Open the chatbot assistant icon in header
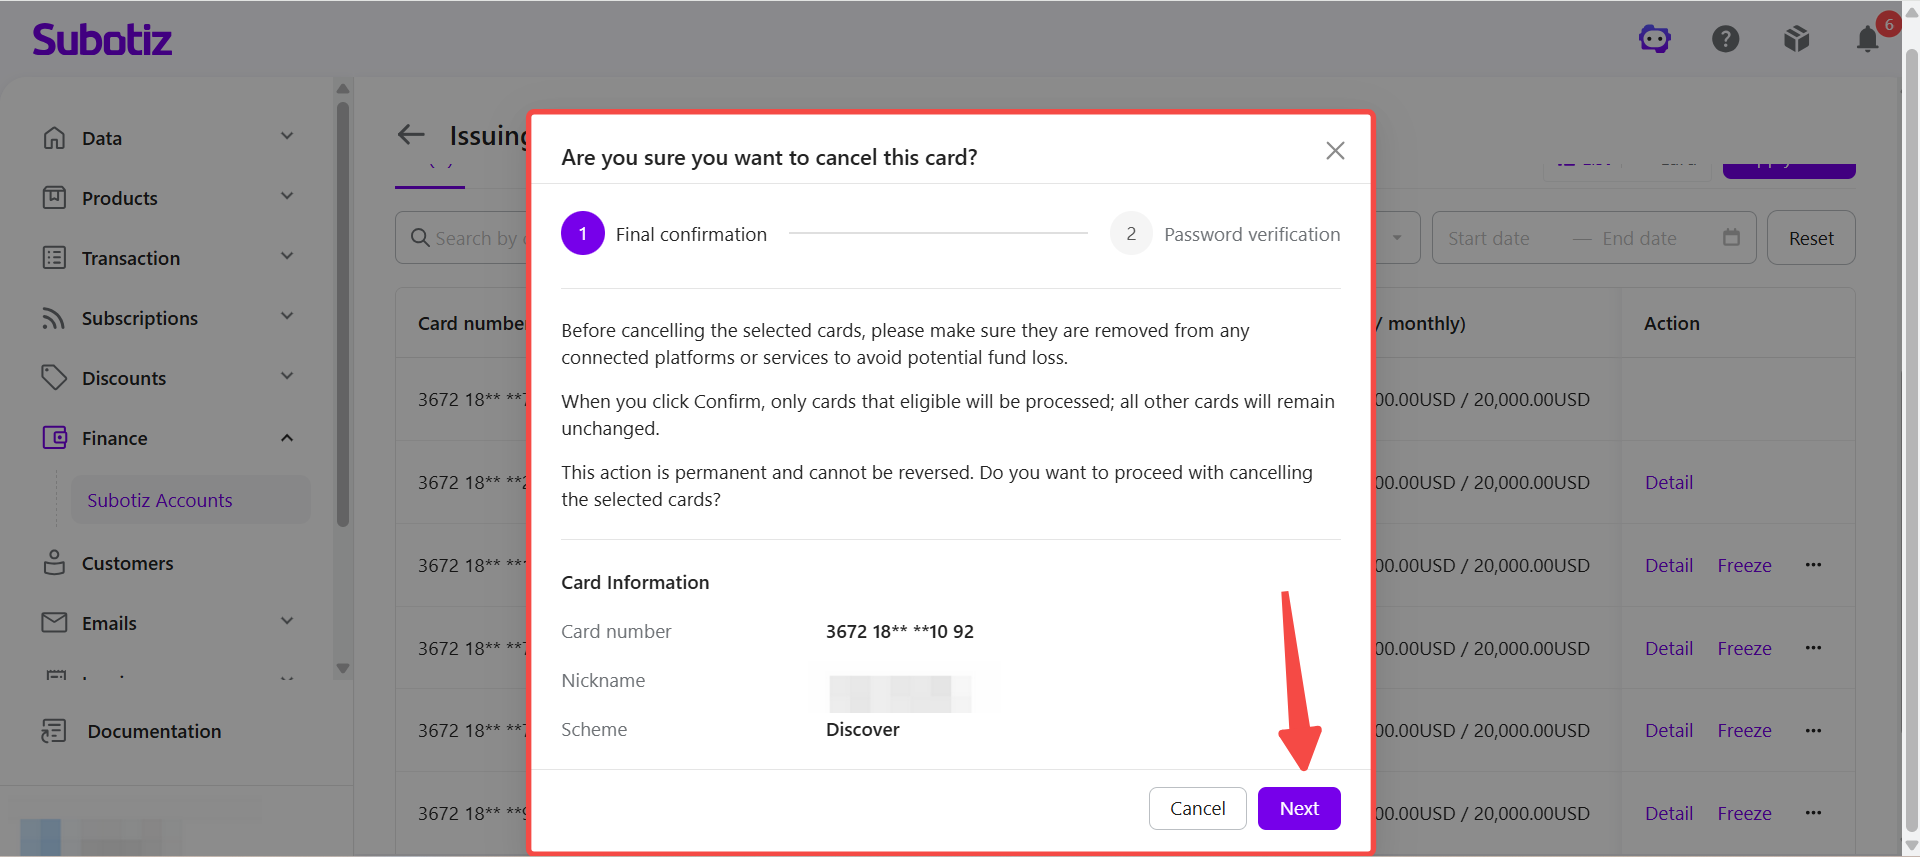Screen dimensions: 1920x857 1655,39
